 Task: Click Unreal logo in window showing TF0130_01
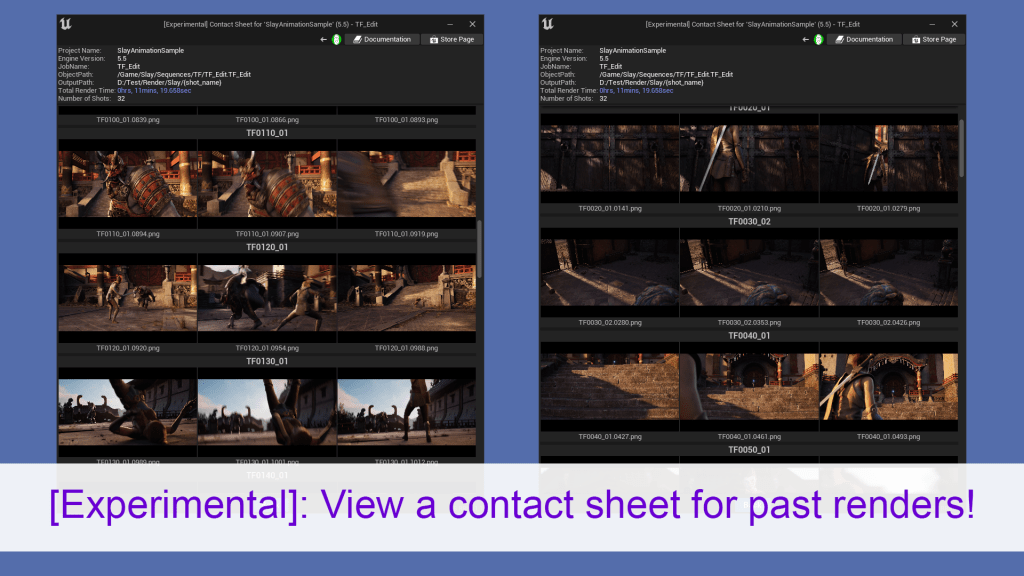click(66, 23)
